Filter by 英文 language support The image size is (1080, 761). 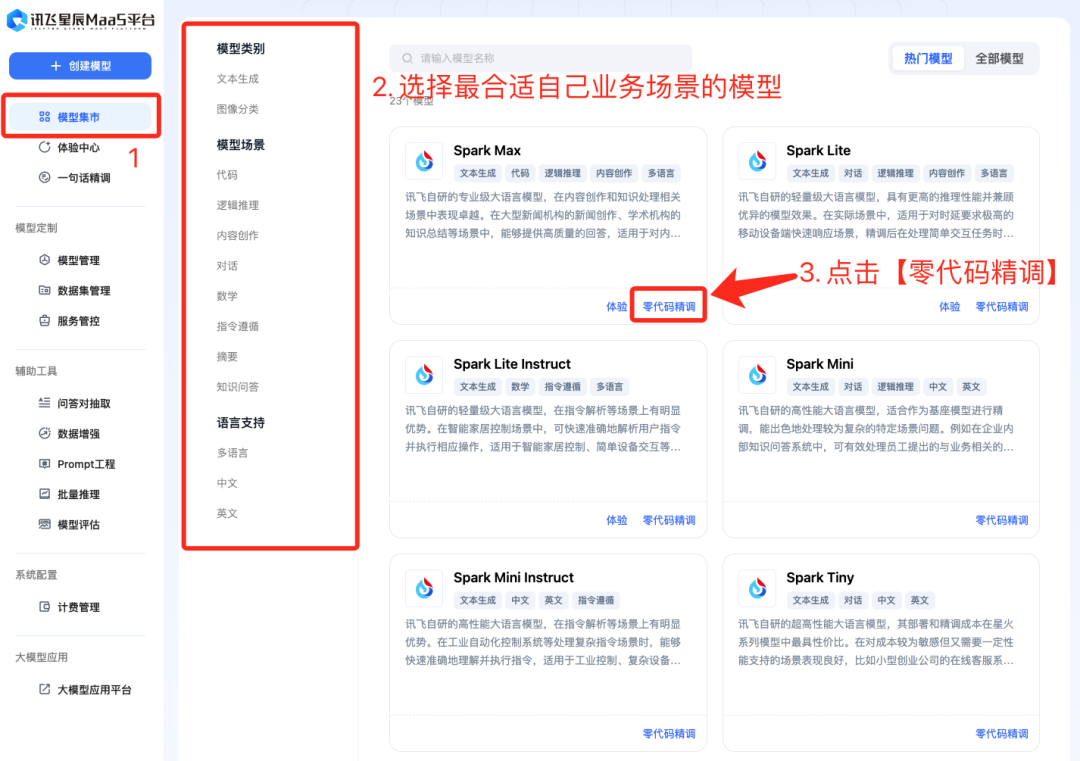point(227,514)
